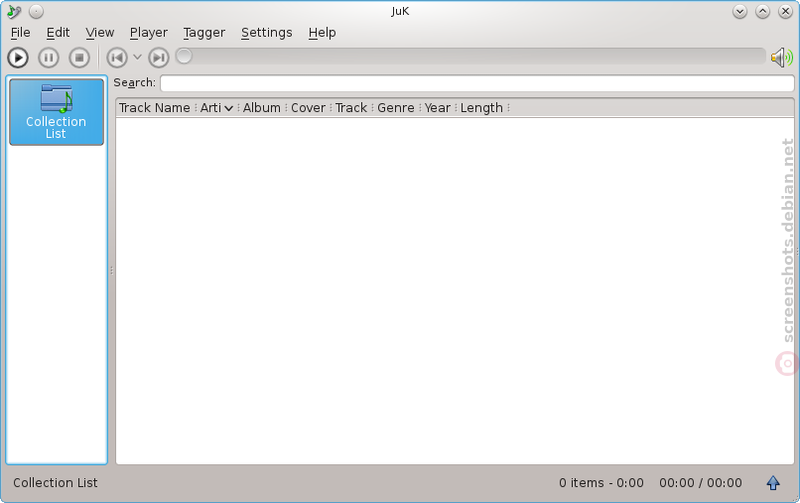The width and height of the screenshot is (800, 503).
Task: Sort by the Album column
Action: click(x=262, y=108)
